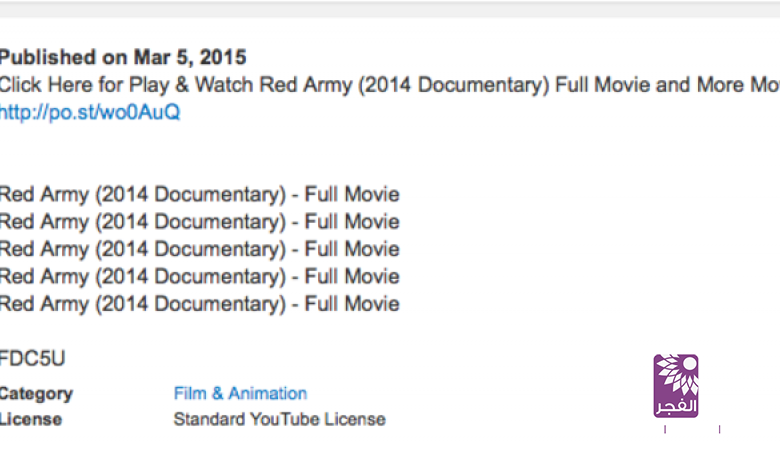Select the fifth Red Army Full Movie line
780x451 pixels.
199,304
